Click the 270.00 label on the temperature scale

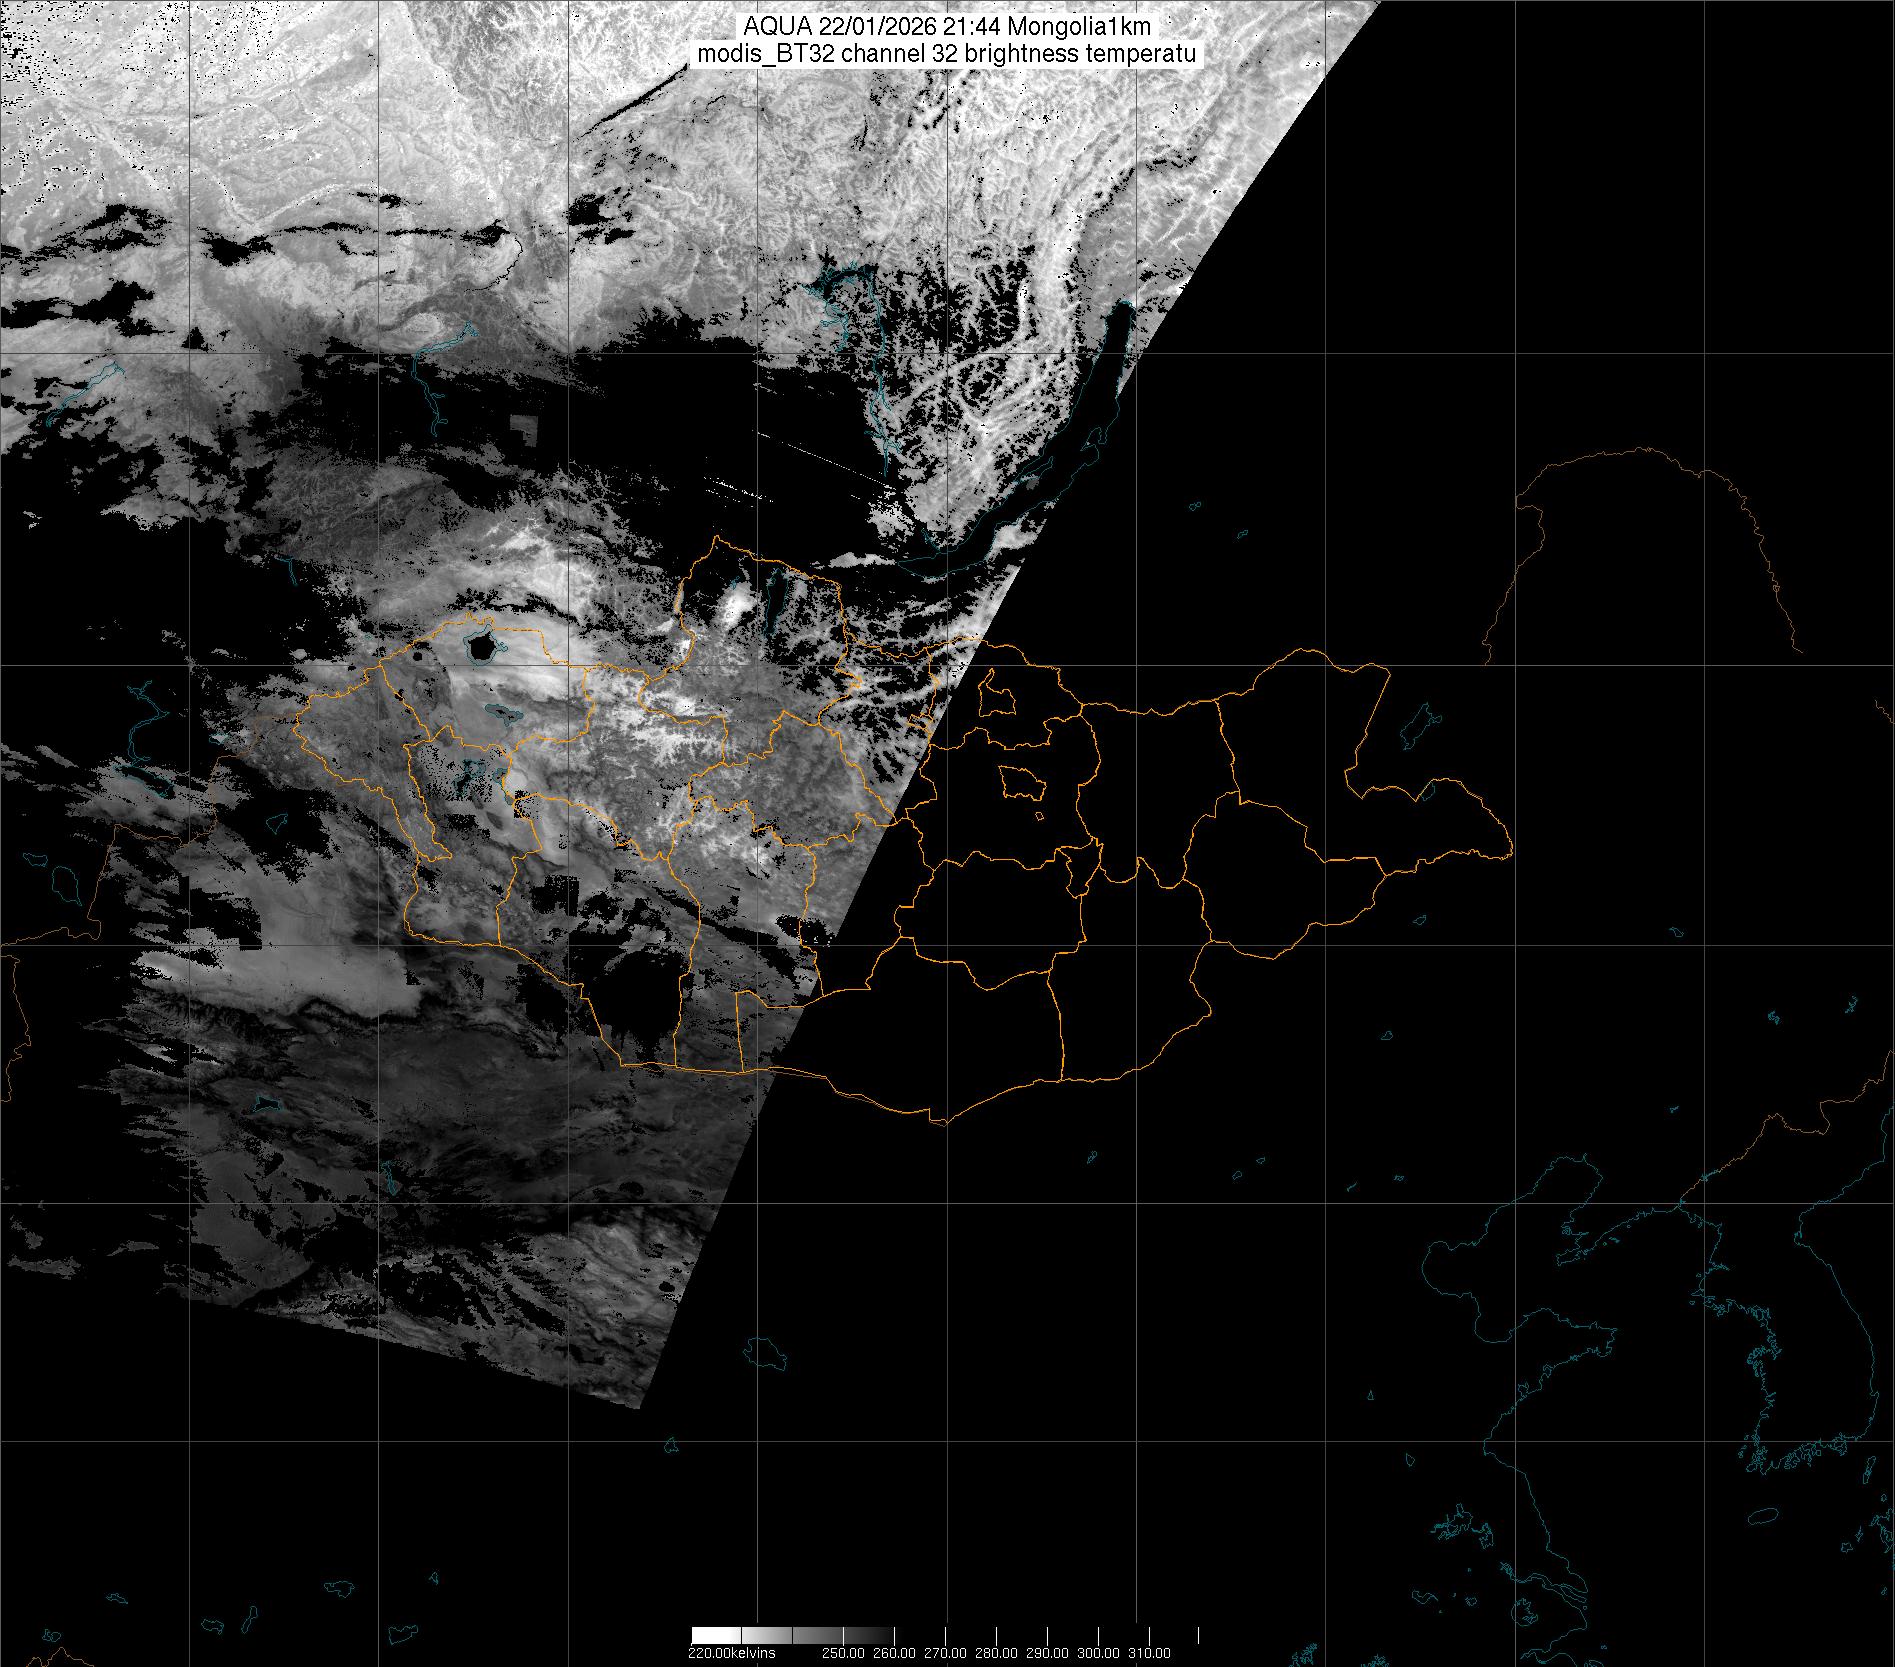(x=944, y=1652)
